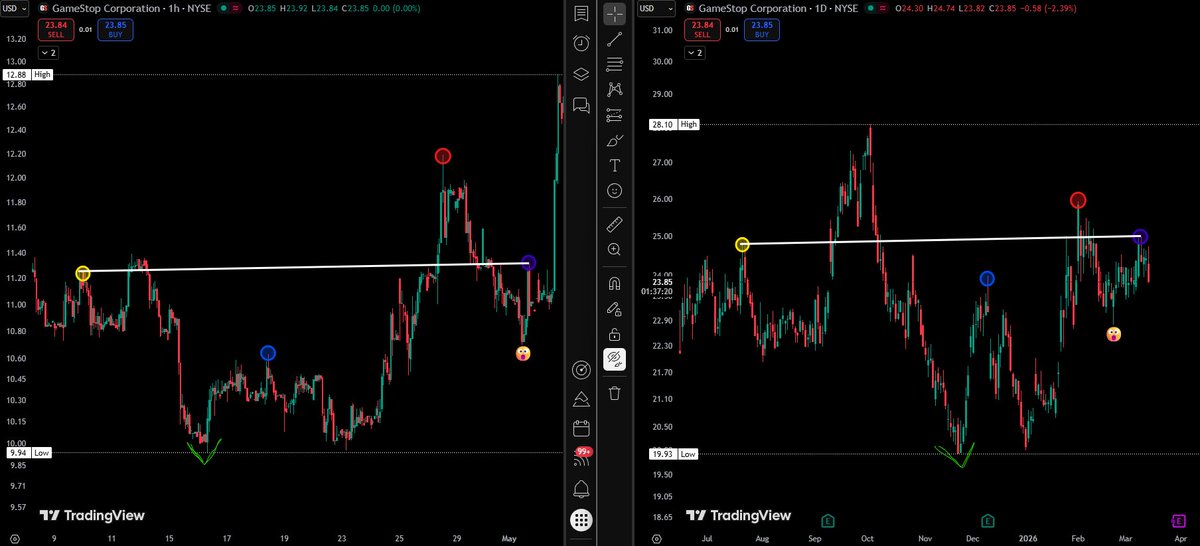This screenshot has height=546, width=1200.
Task: Select the Trend line drawing tool
Action: 614,38
